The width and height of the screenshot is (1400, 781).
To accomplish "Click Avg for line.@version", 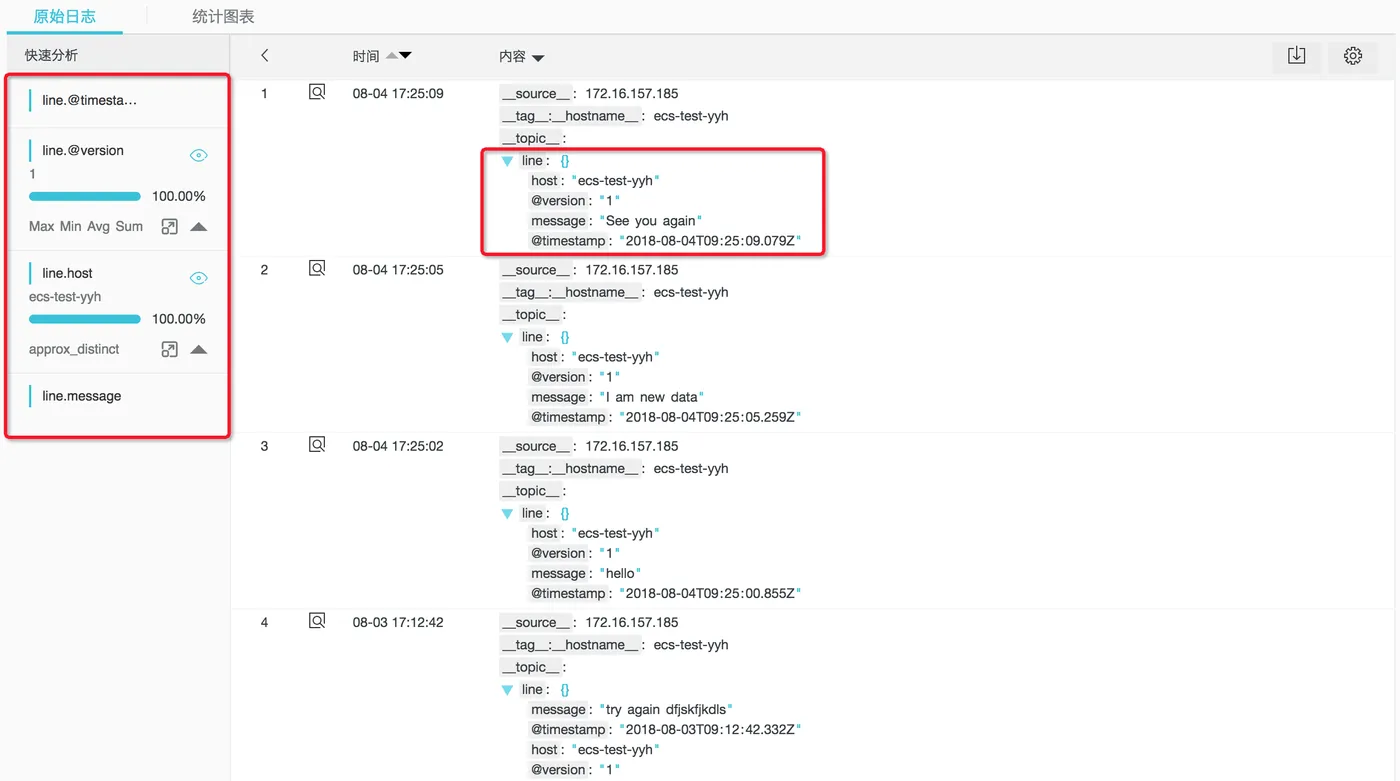I will (x=98, y=226).
